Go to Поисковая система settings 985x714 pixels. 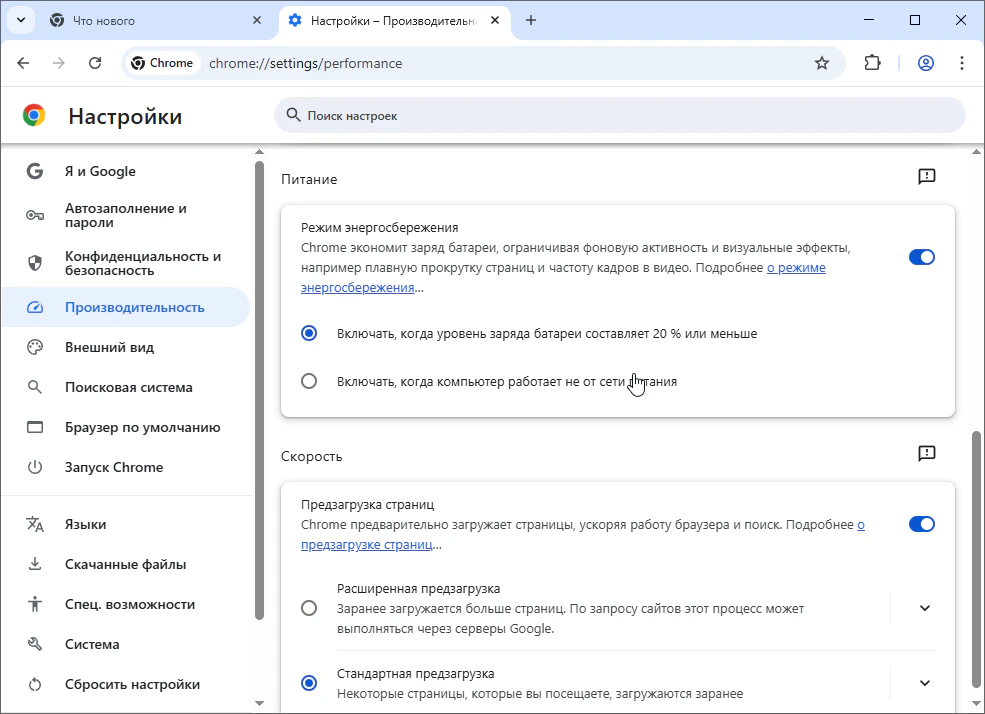[128, 388]
